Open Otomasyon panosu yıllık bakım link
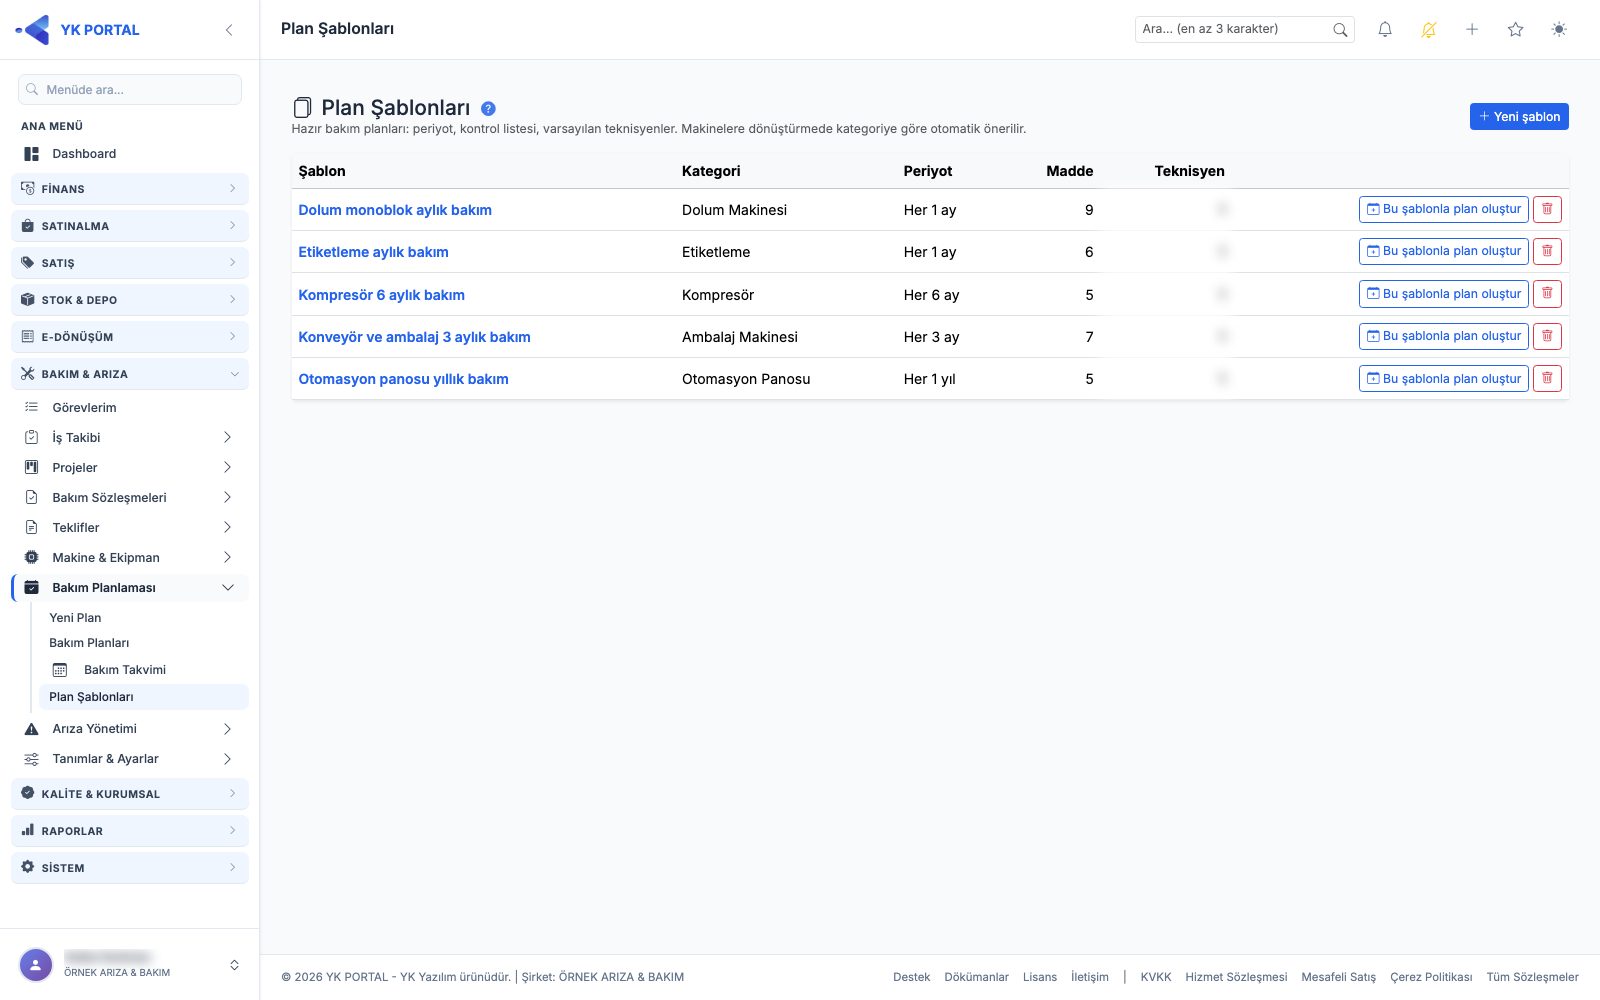The width and height of the screenshot is (1600, 1000). click(x=403, y=379)
